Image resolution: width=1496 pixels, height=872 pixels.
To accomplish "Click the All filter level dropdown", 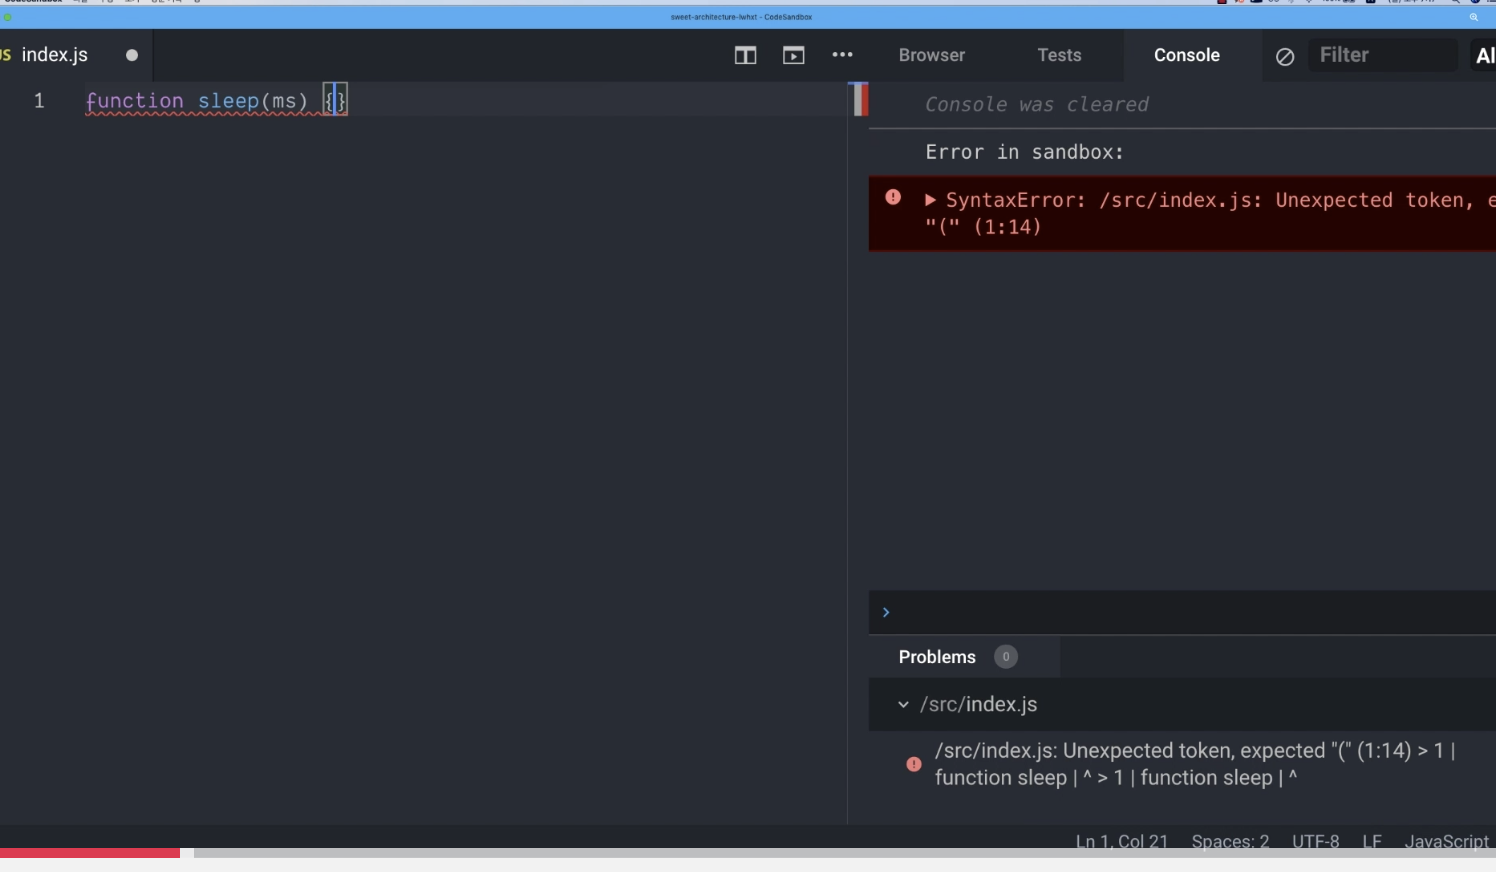I will coord(1485,56).
